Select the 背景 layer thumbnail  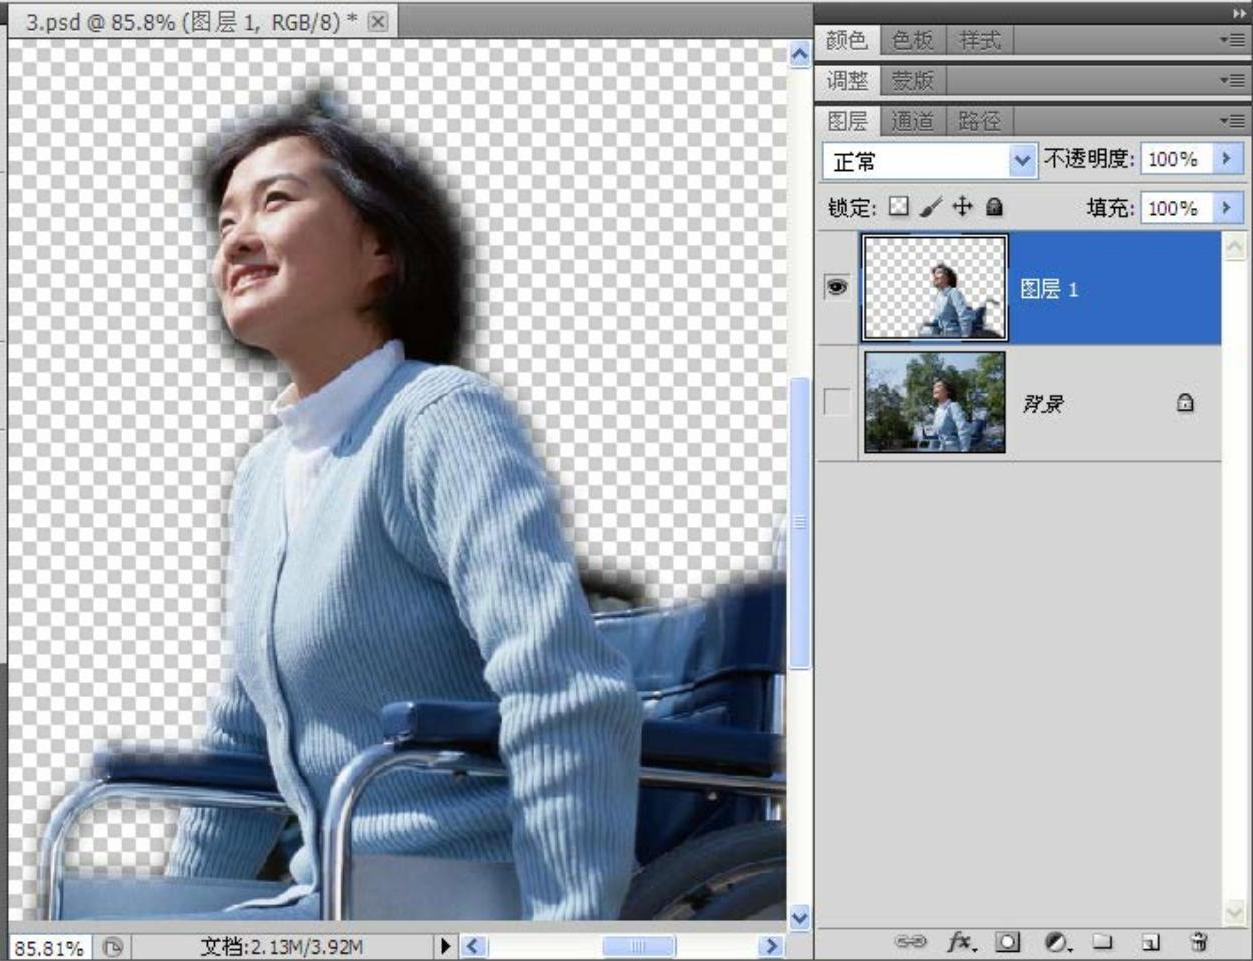coord(934,402)
